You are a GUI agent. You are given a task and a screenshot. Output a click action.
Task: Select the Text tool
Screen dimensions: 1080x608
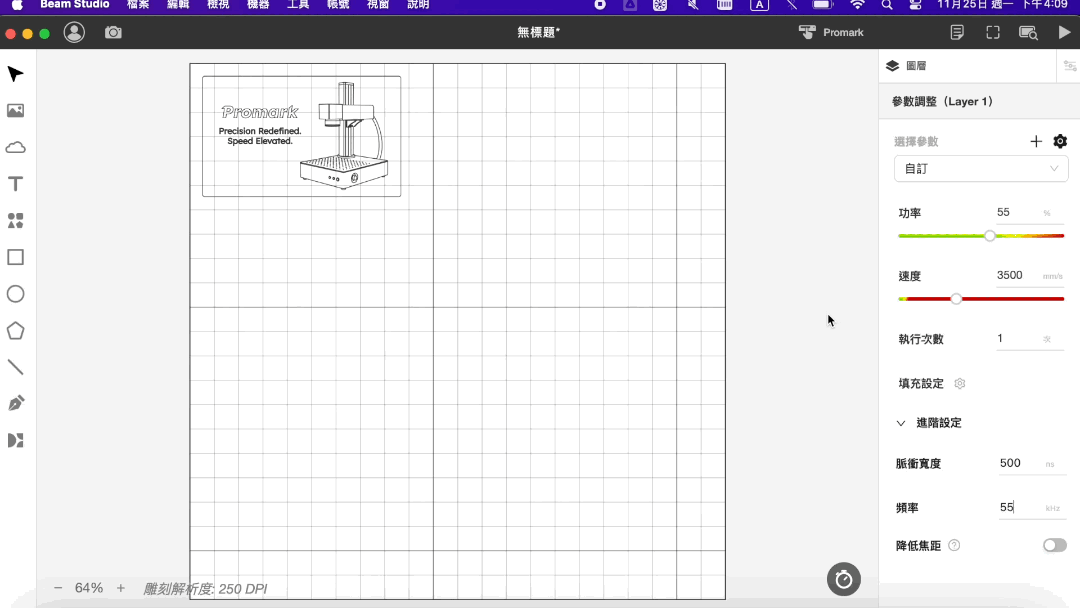pyautogui.click(x=15, y=184)
